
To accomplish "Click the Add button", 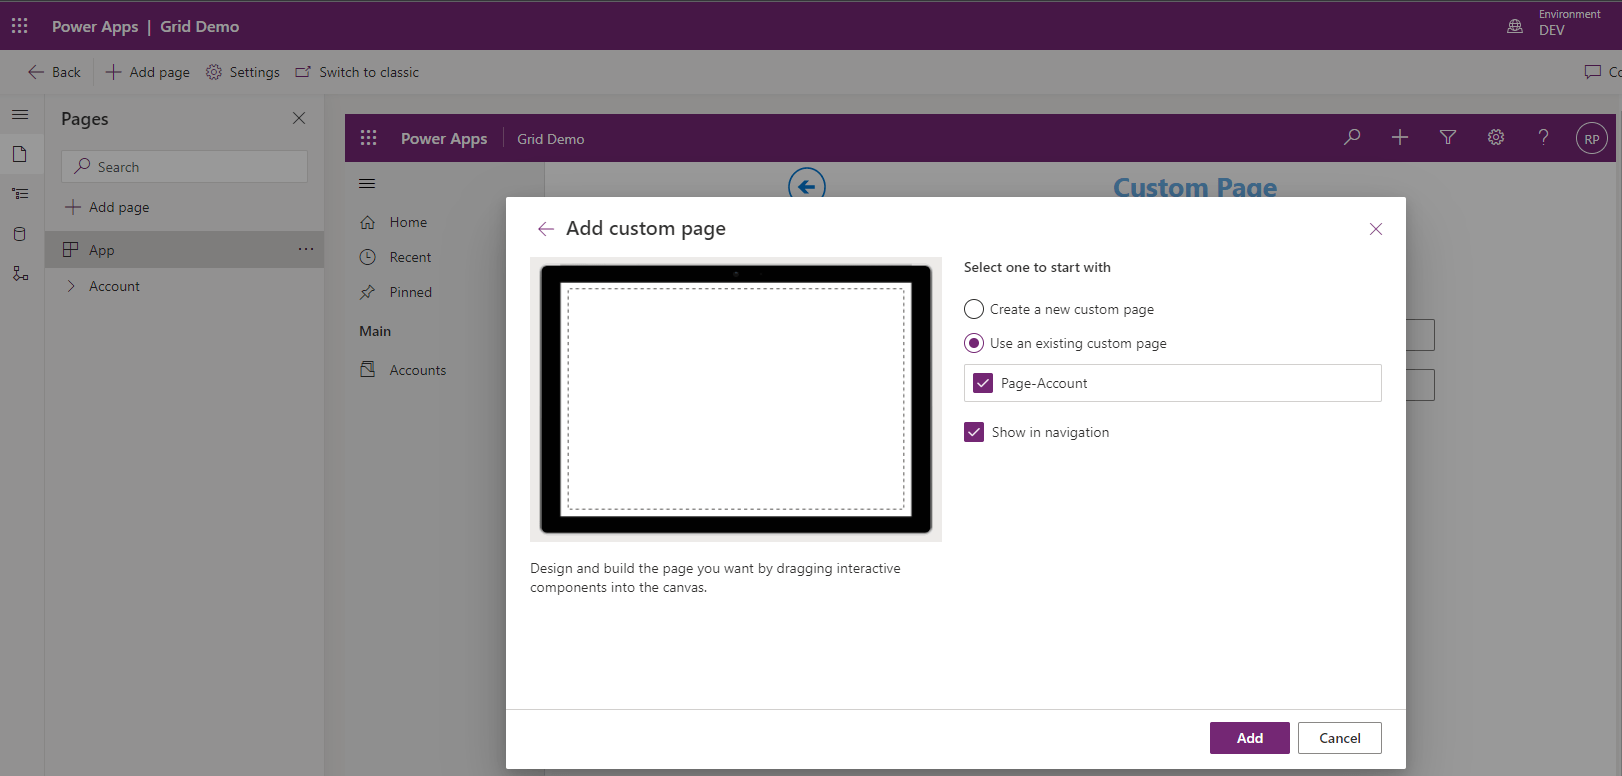I will [x=1250, y=738].
